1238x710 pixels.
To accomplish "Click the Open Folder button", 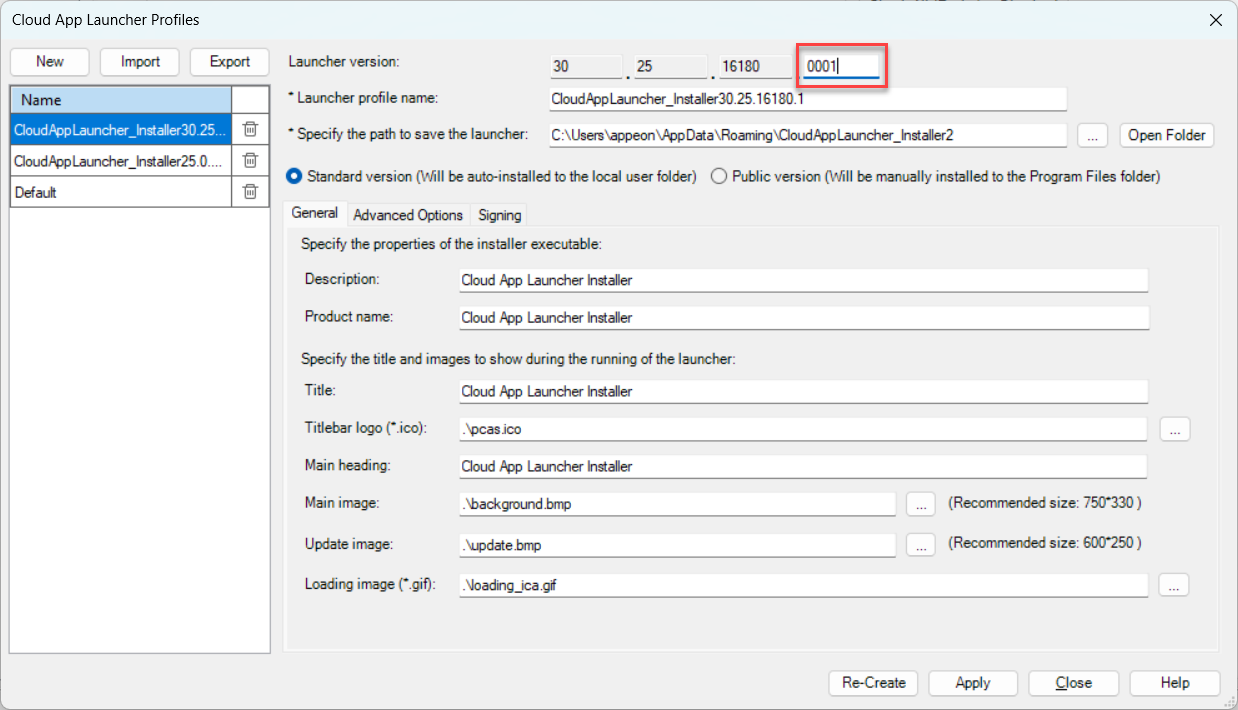I will point(1166,136).
